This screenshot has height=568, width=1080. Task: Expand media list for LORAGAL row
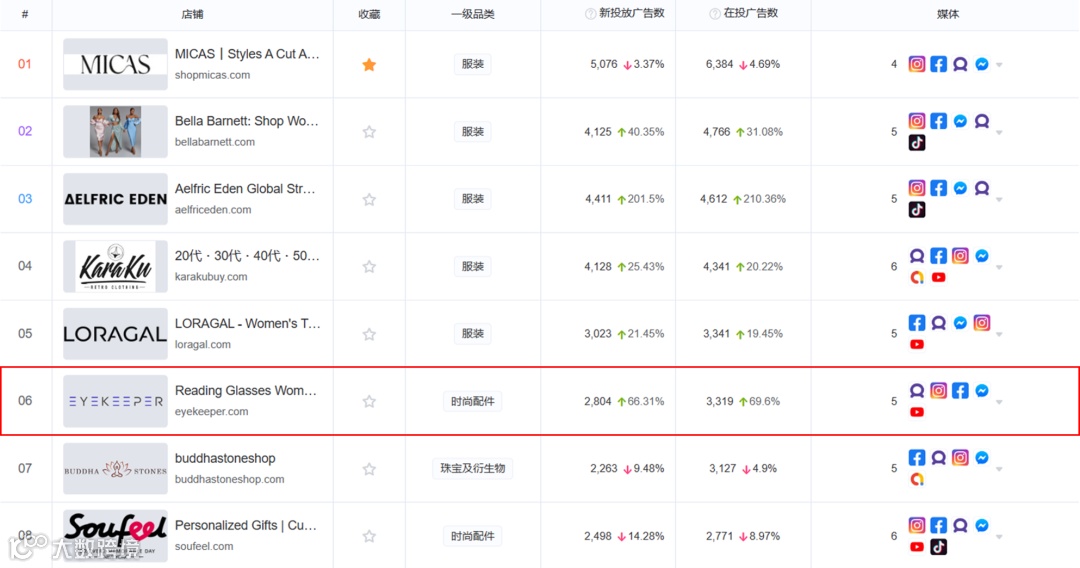click(x=999, y=335)
